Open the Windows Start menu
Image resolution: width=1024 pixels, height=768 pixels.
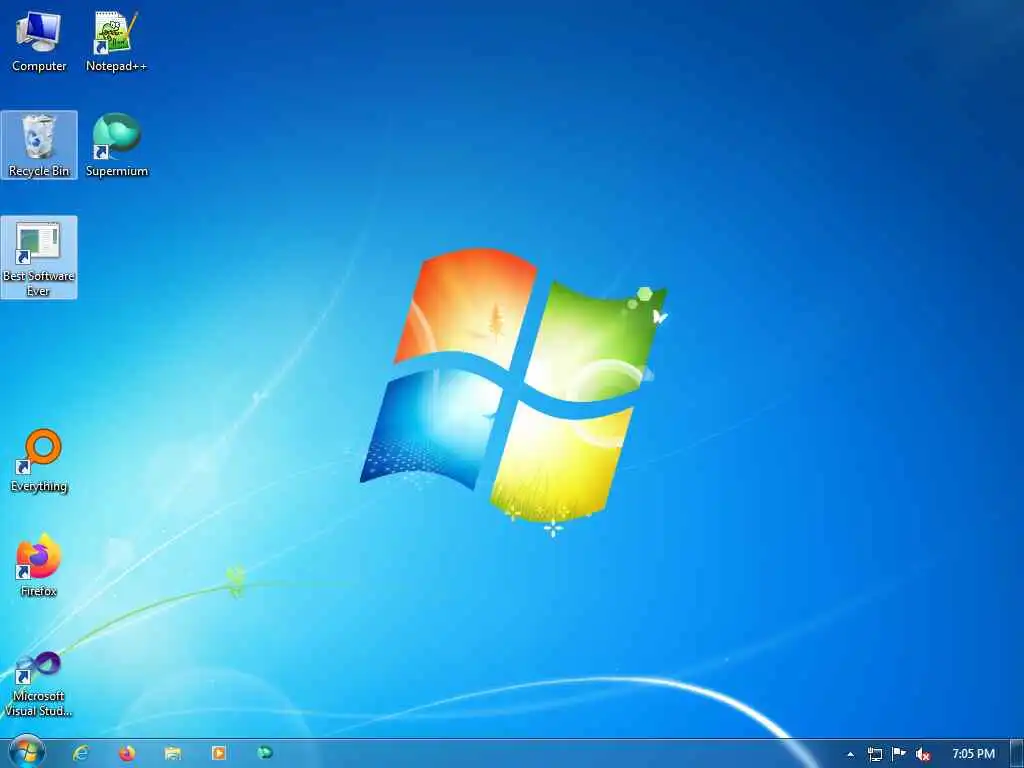[x=27, y=753]
